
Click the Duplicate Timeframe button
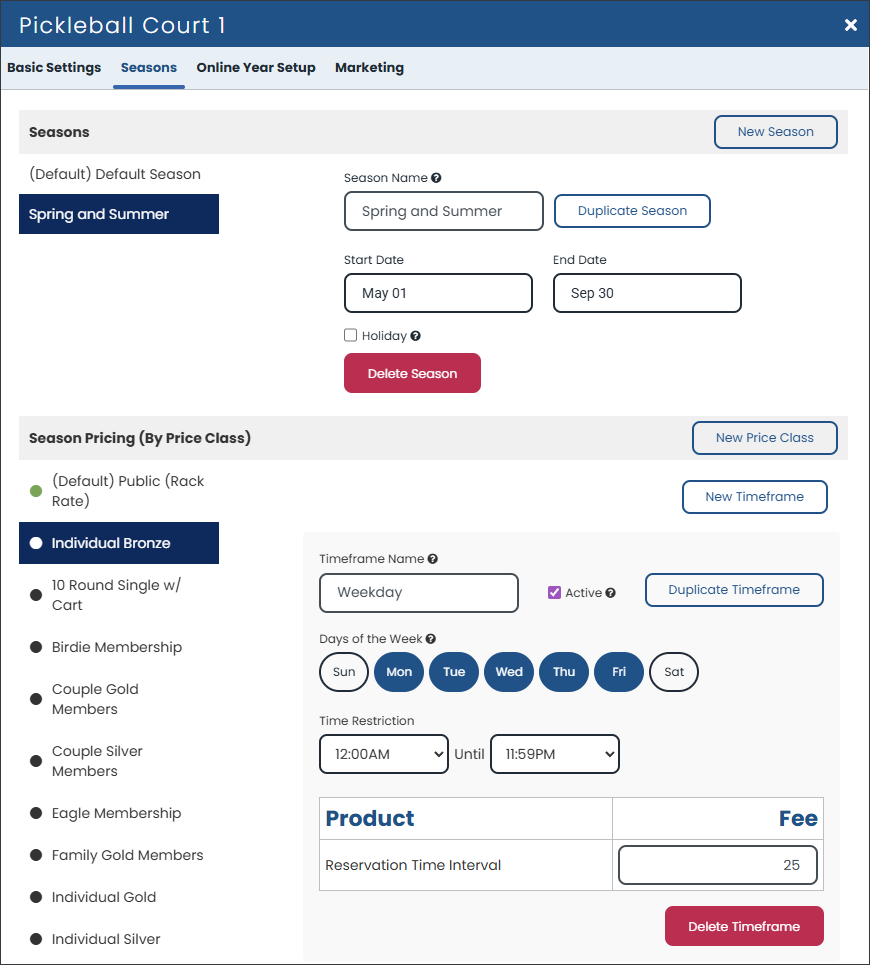coord(734,590)
